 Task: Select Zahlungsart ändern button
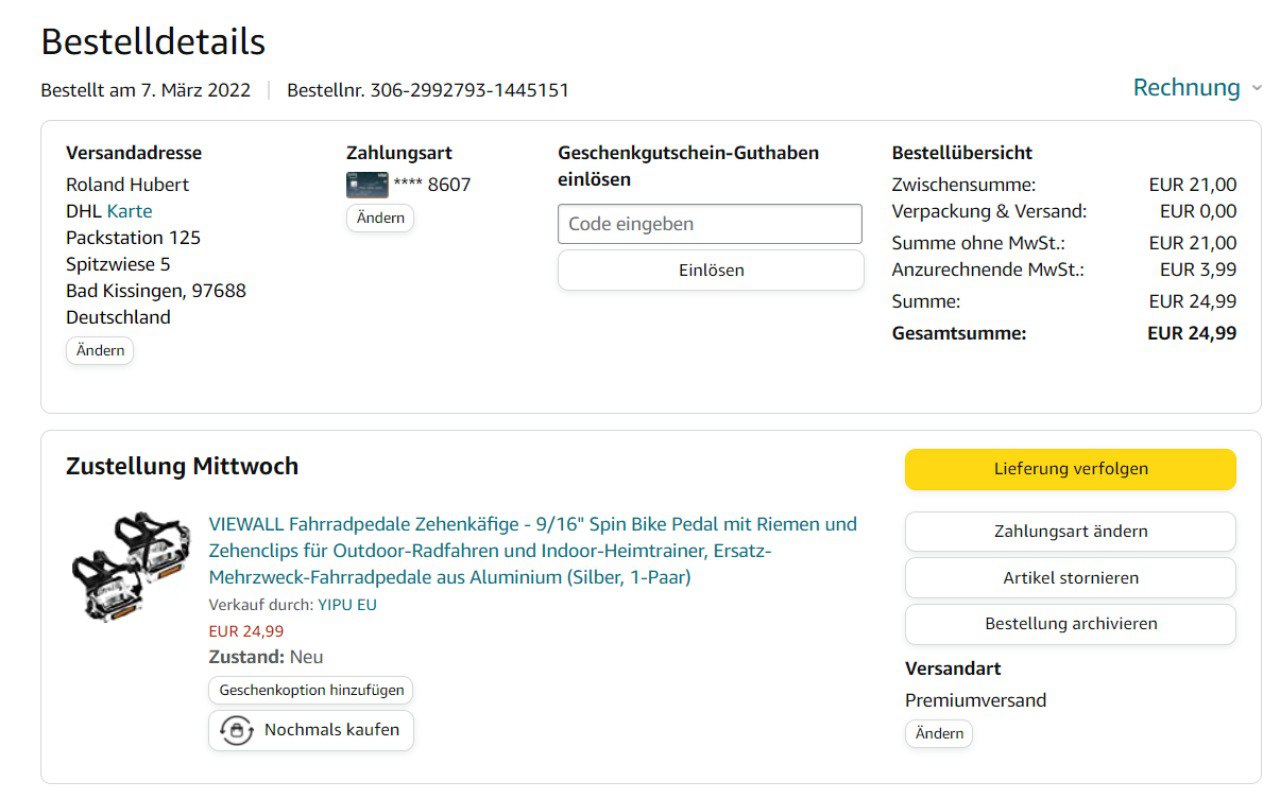point(1070,532)
